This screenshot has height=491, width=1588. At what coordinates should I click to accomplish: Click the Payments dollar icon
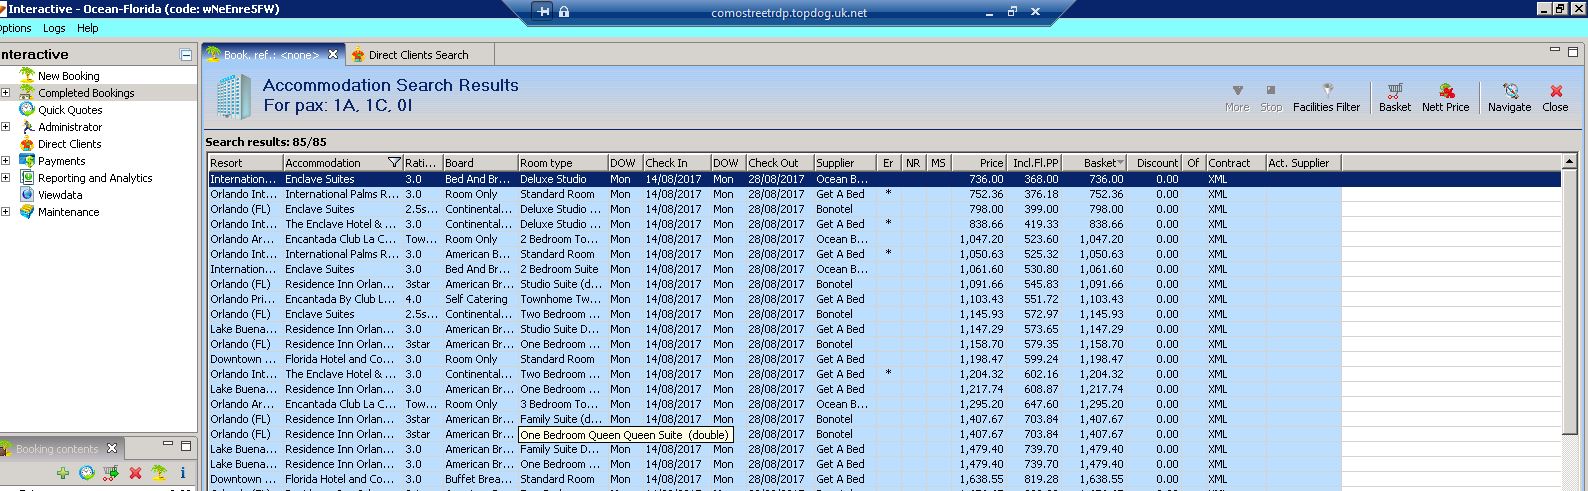27,160
